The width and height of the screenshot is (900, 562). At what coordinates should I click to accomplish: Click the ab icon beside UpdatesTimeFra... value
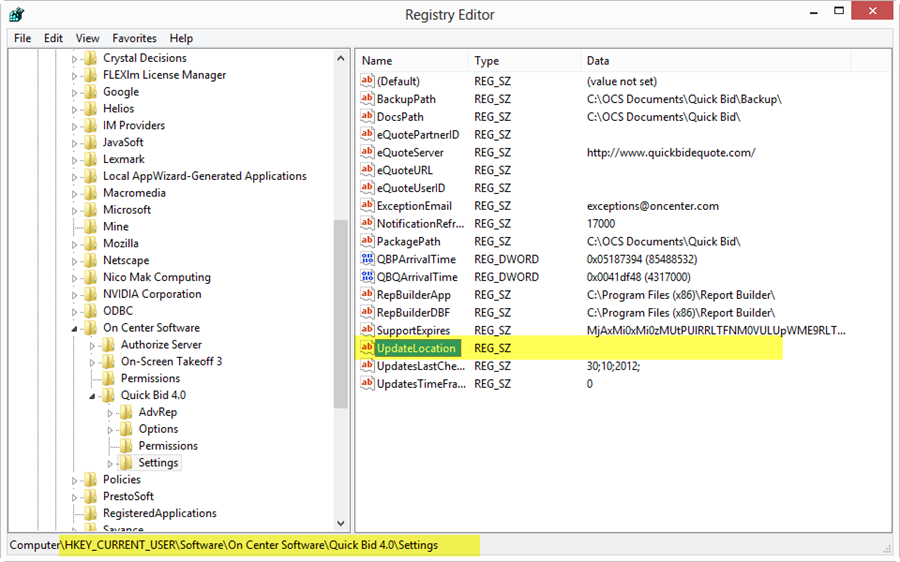pos(367,383)
